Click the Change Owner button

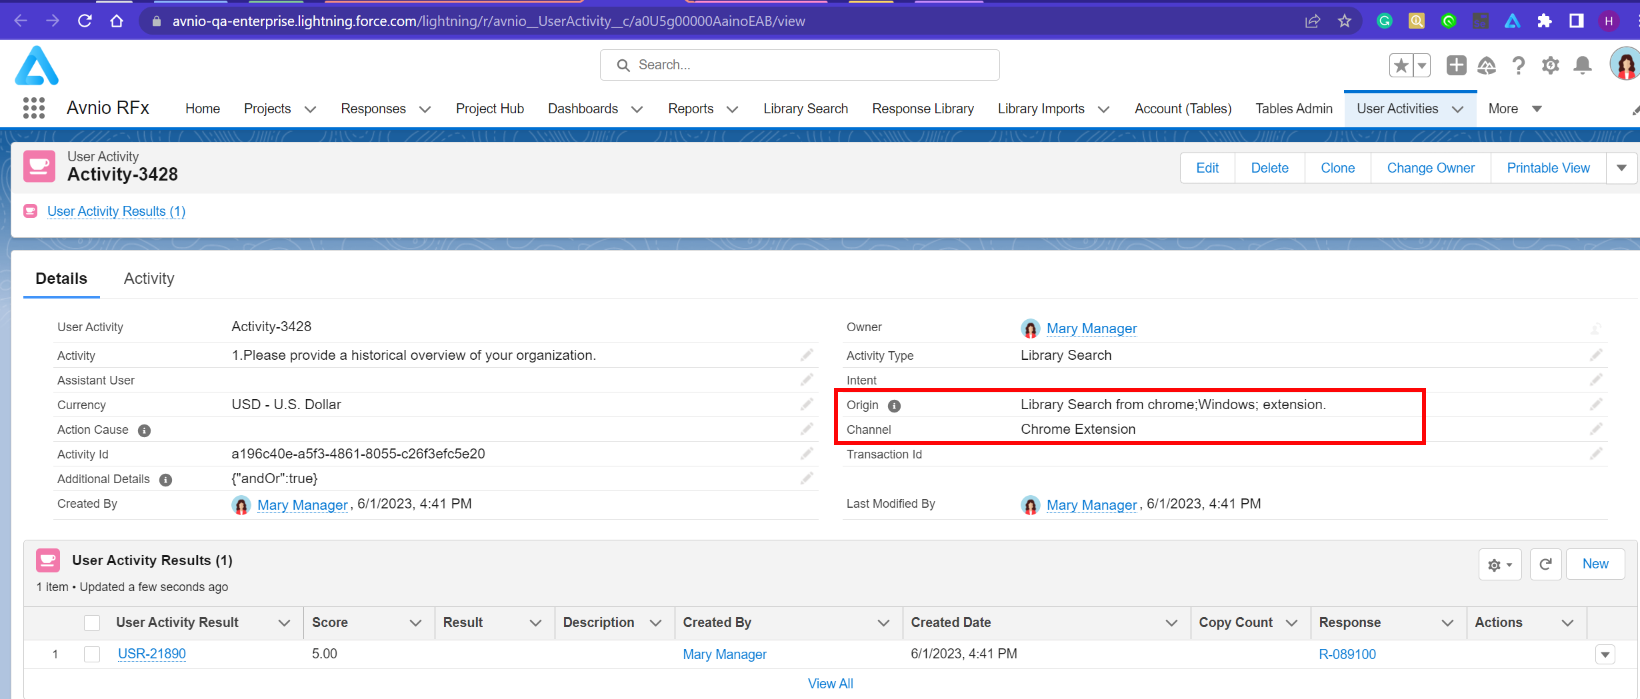click(1431, 168)
